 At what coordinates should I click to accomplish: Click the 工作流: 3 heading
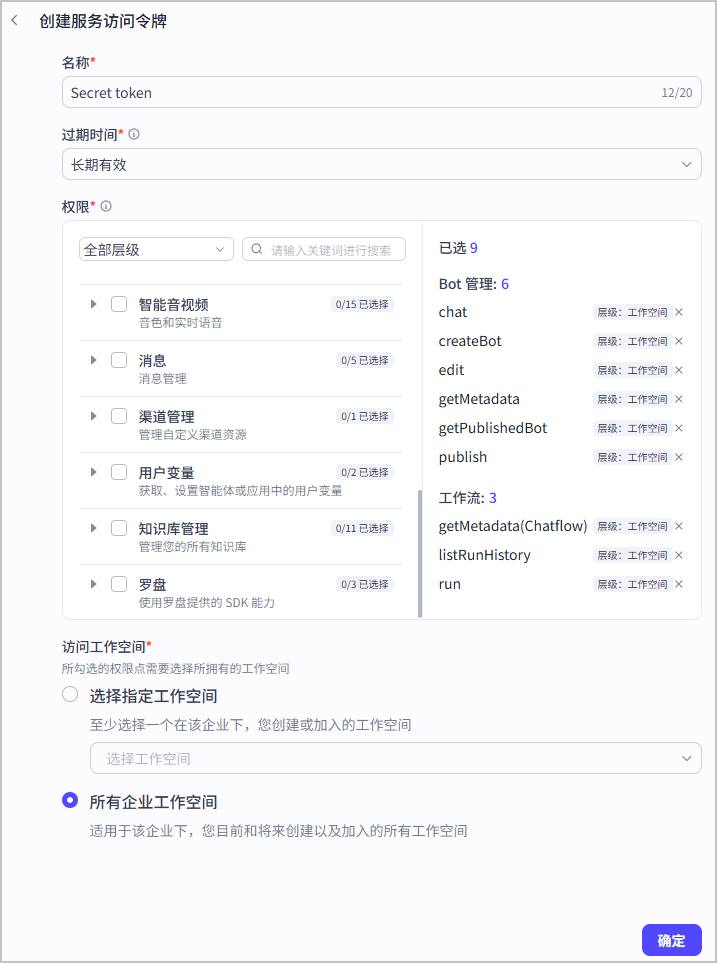point(468,497)
